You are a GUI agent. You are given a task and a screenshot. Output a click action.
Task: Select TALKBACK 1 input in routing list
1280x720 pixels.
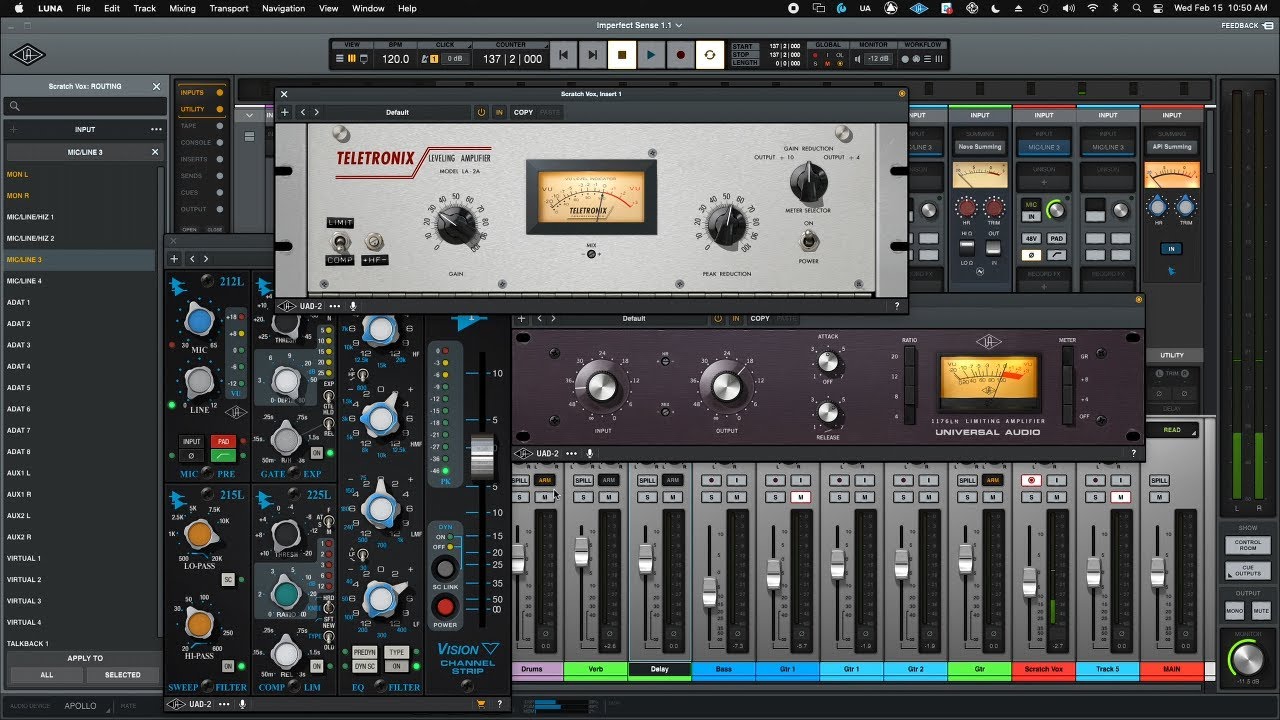coord(80,643)
